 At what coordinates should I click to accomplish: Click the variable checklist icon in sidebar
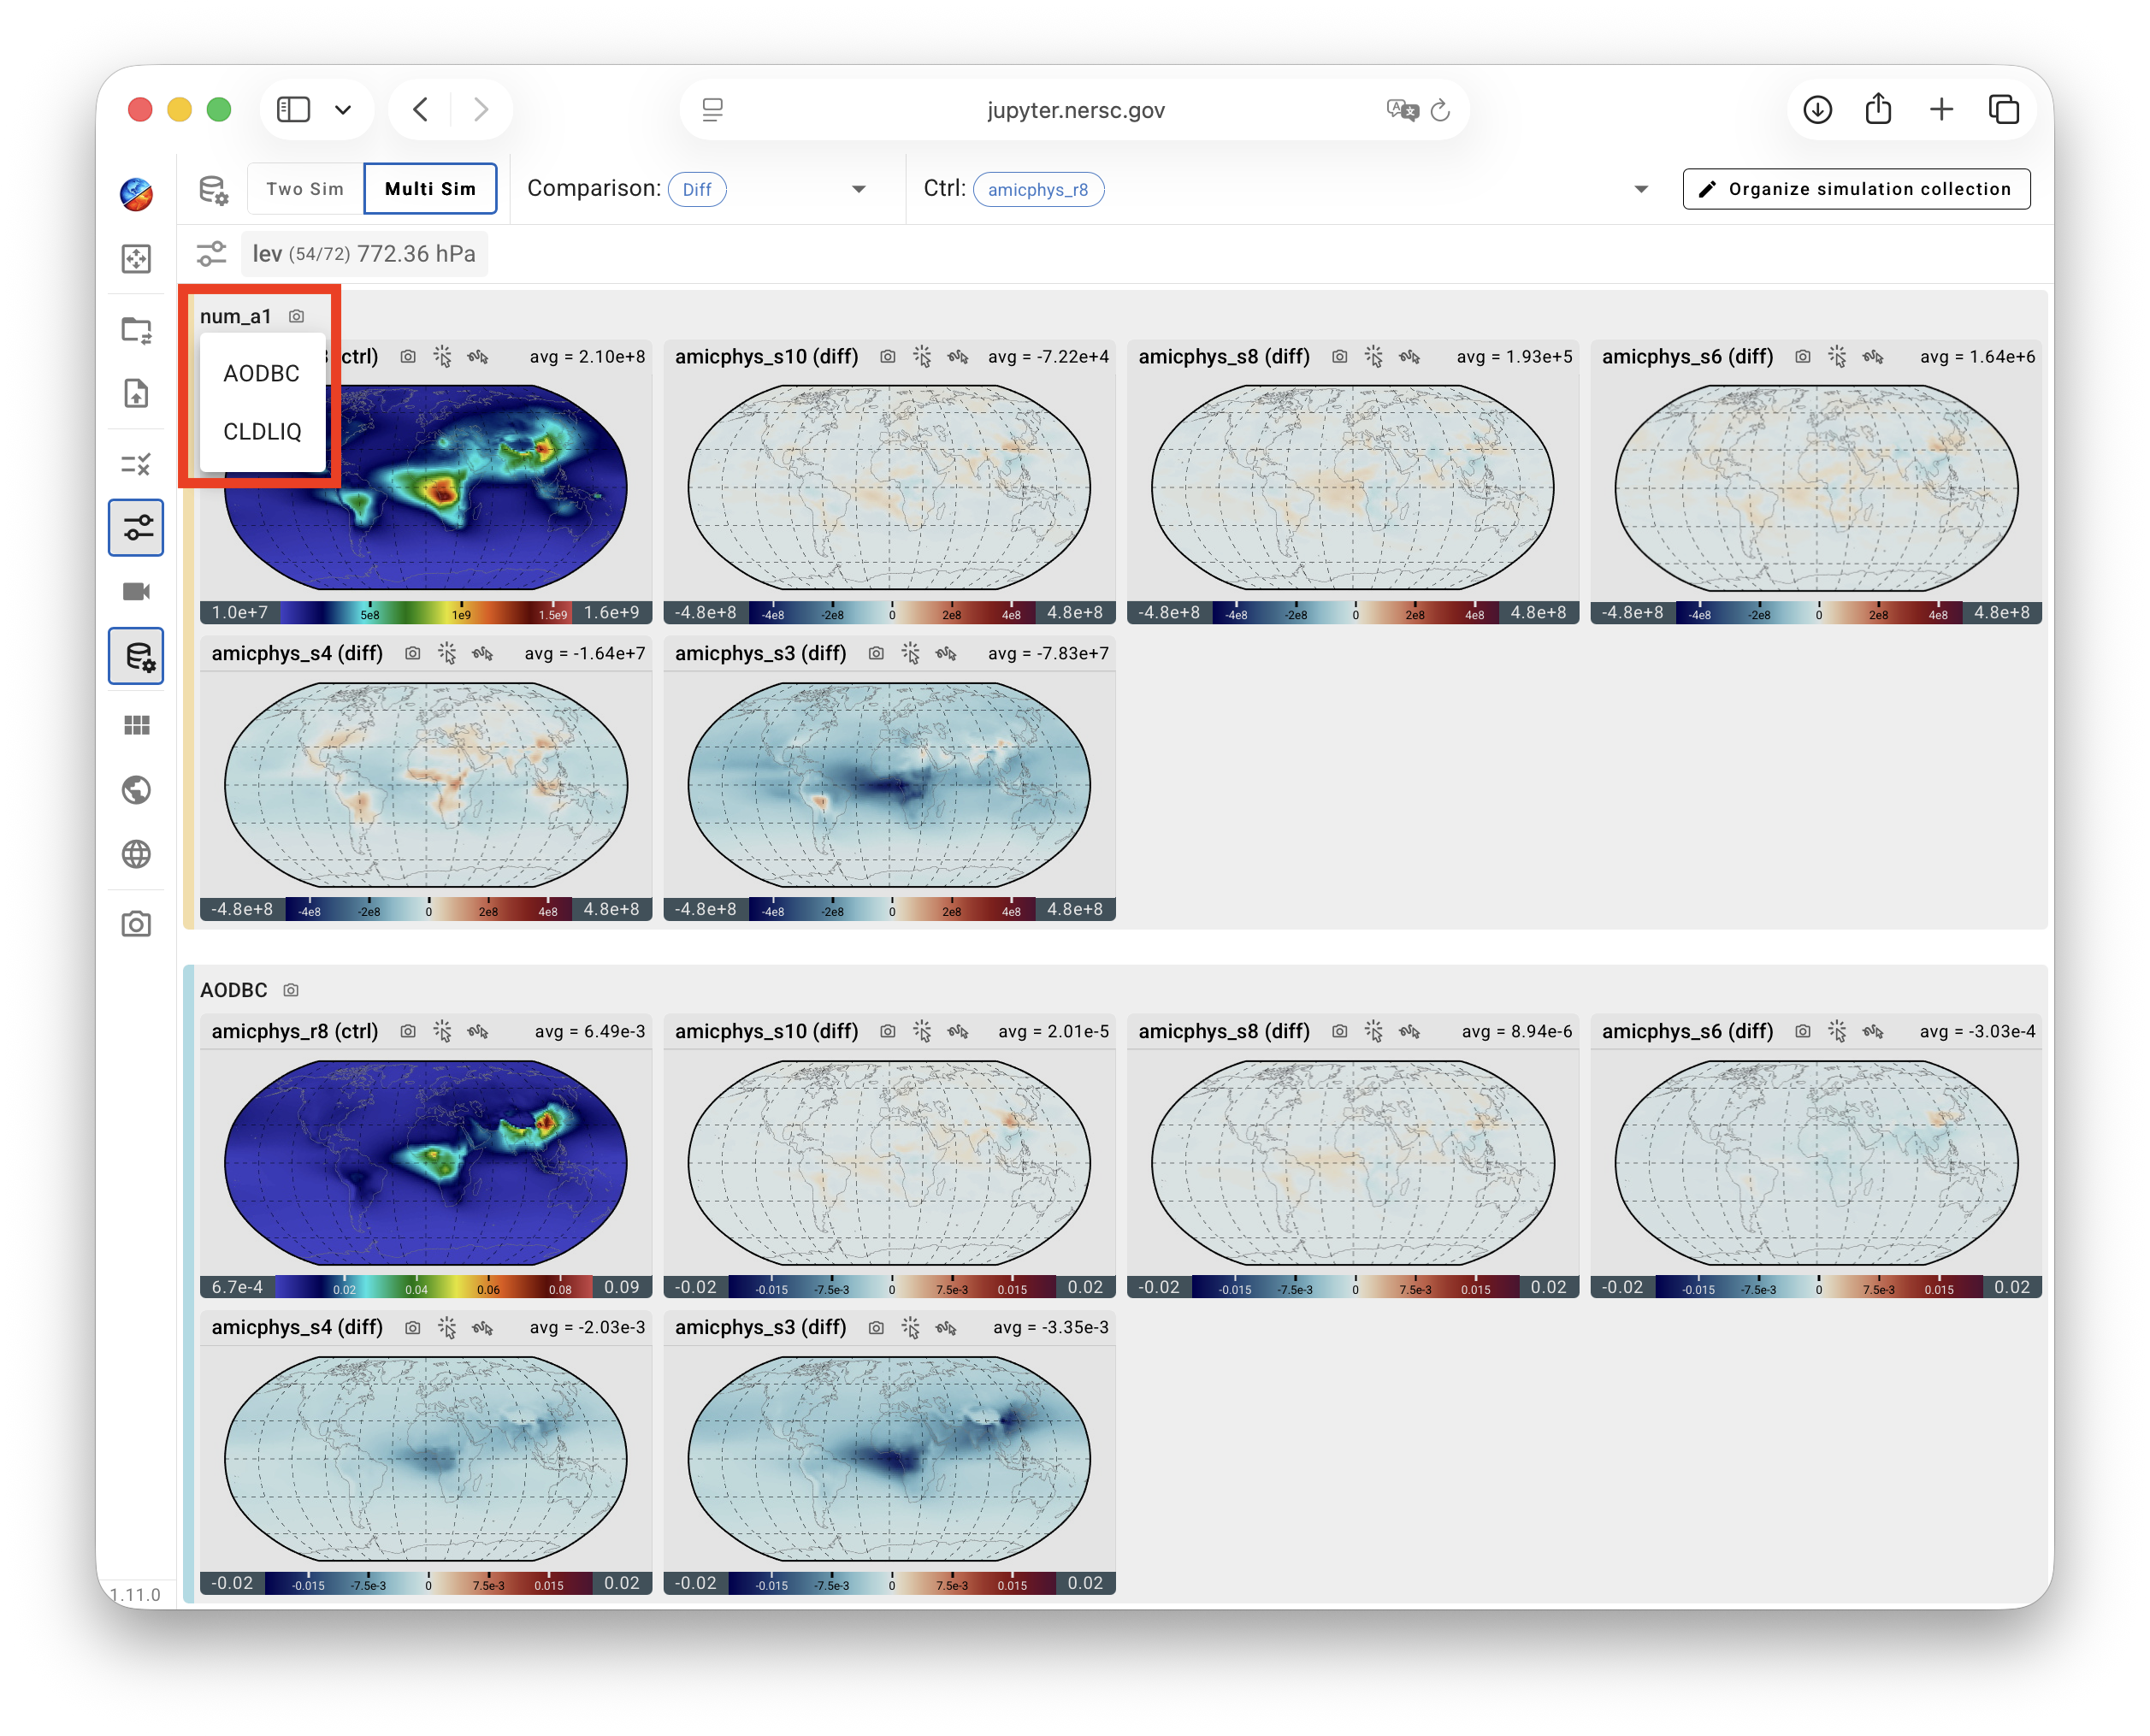pyautogui.click(x=136, y=464)
